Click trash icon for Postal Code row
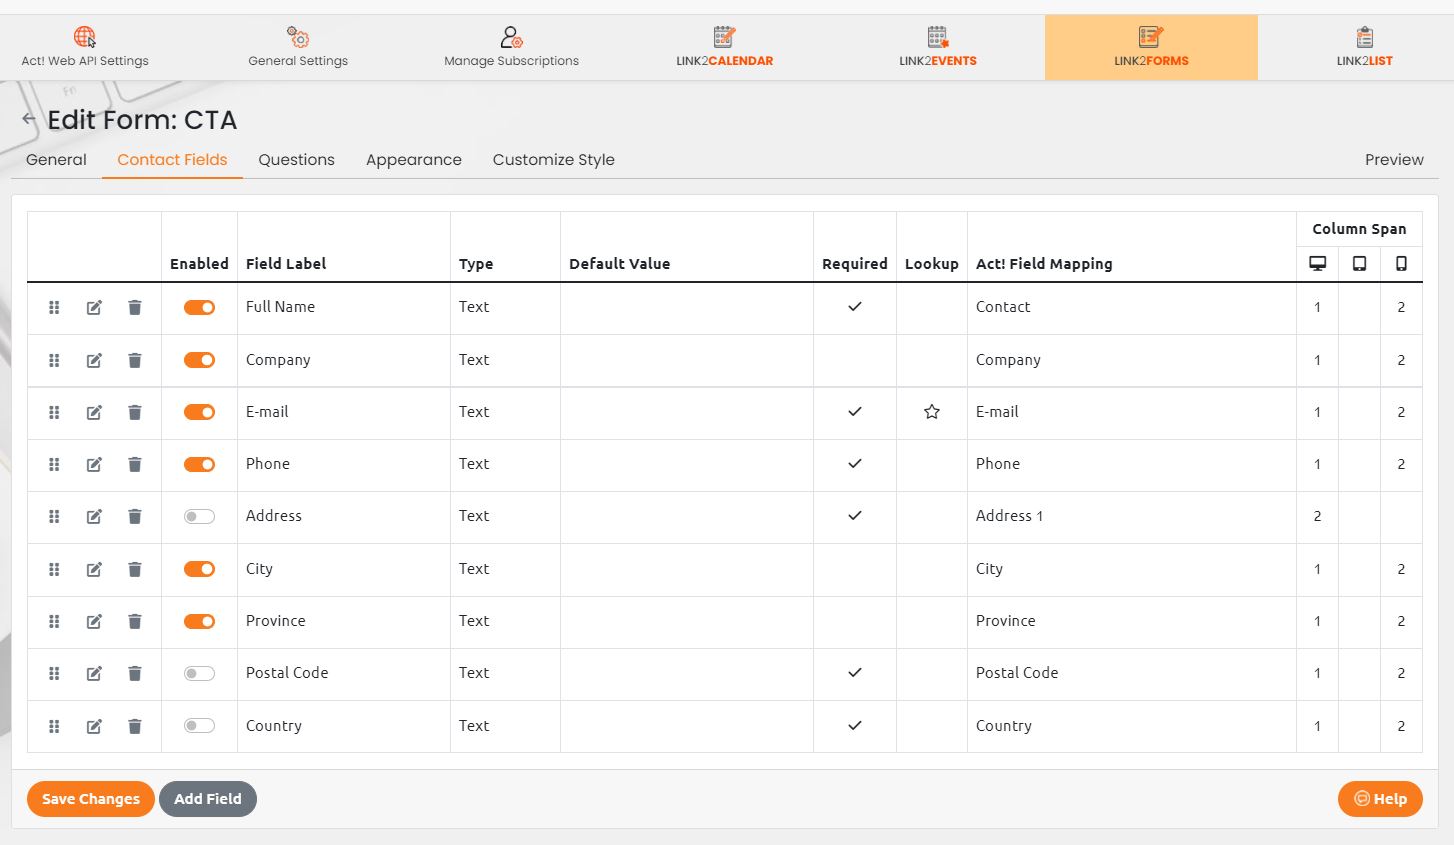Viewport: 1454px width, 845px height. click(135, 673)
